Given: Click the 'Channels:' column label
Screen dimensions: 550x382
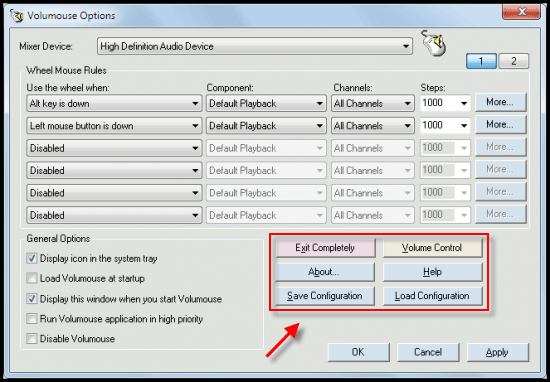Looking at the screenshot, I should (x=353, y=88).
